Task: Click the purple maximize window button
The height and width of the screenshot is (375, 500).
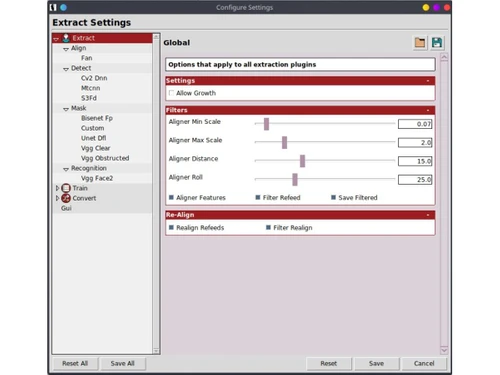Action: pos(436,7)
